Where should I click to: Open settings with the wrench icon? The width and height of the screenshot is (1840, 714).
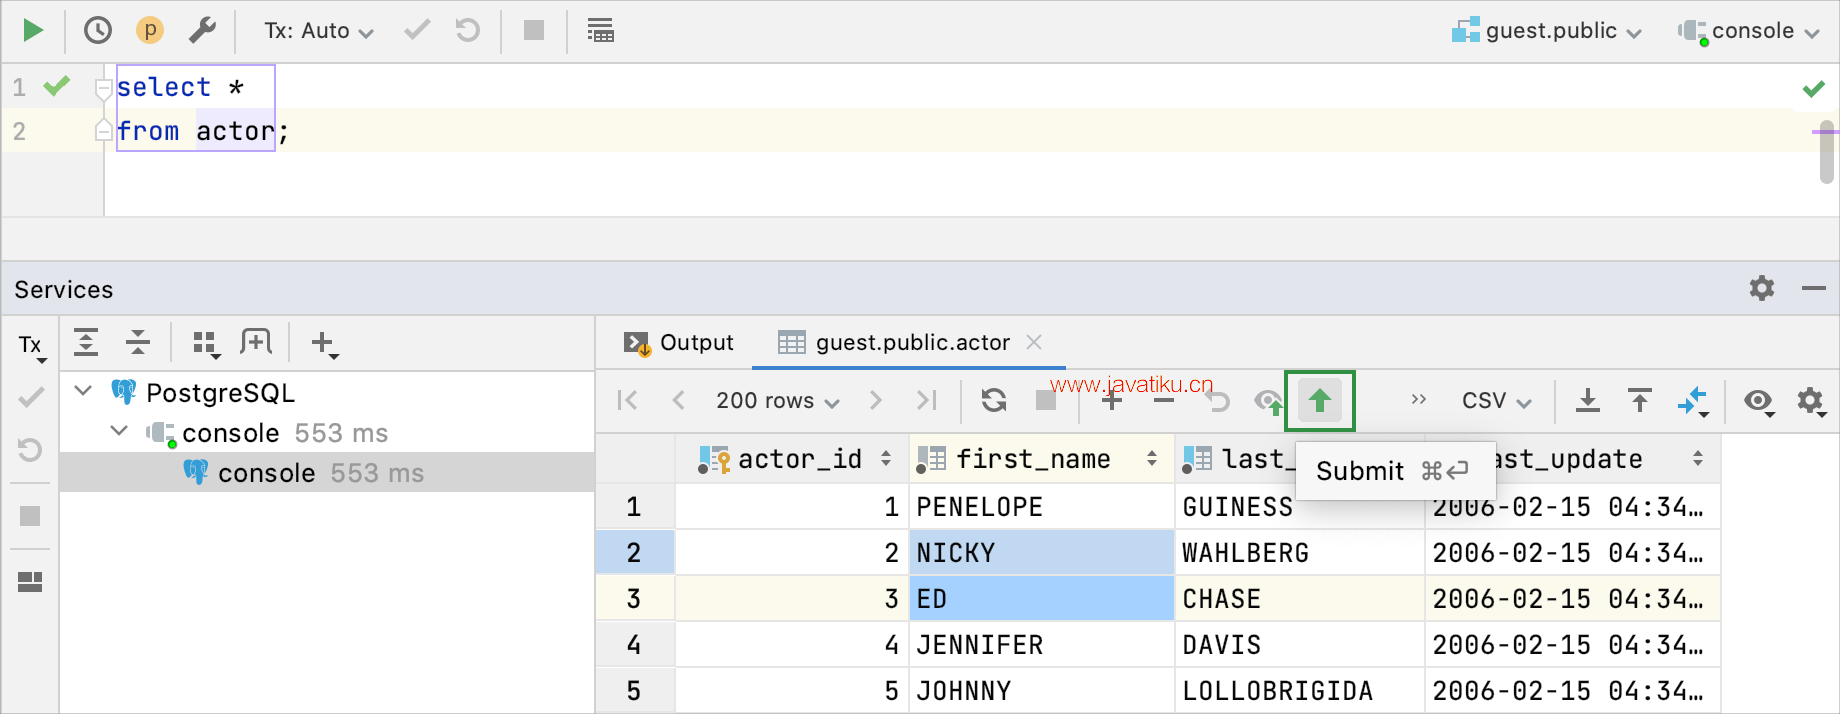click(202, 30)
